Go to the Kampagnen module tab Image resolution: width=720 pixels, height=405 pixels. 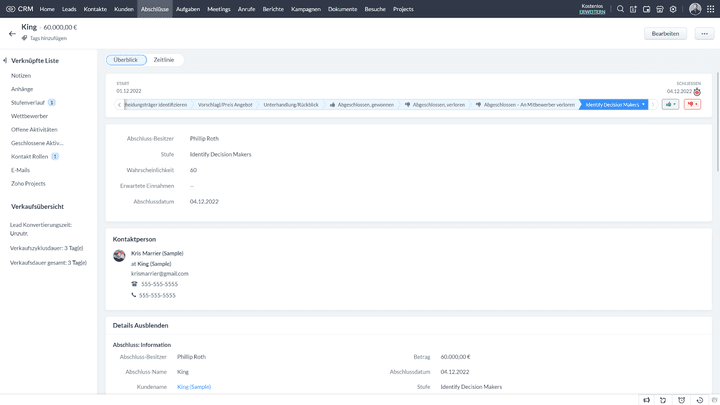(306, 9)
